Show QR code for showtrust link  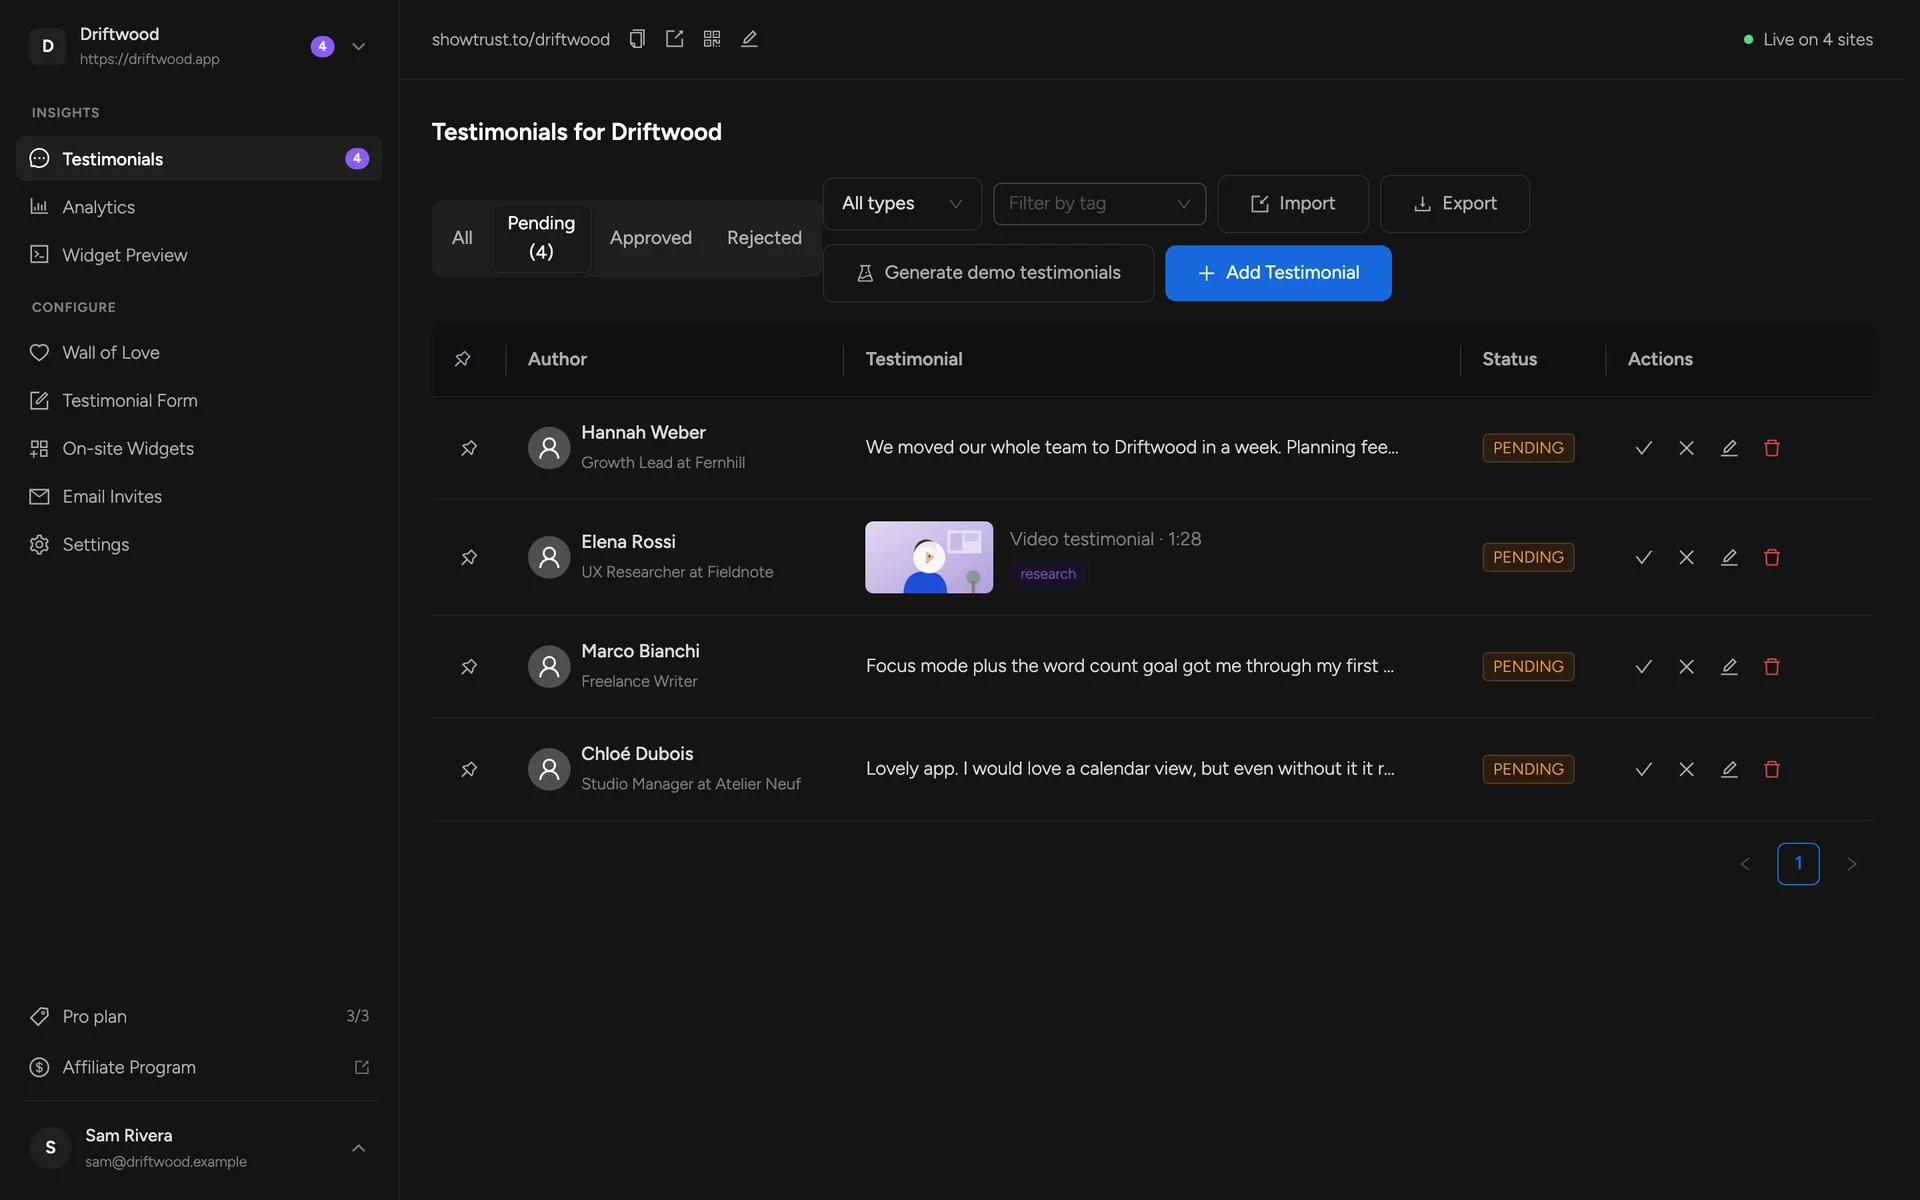coord(712,39)
